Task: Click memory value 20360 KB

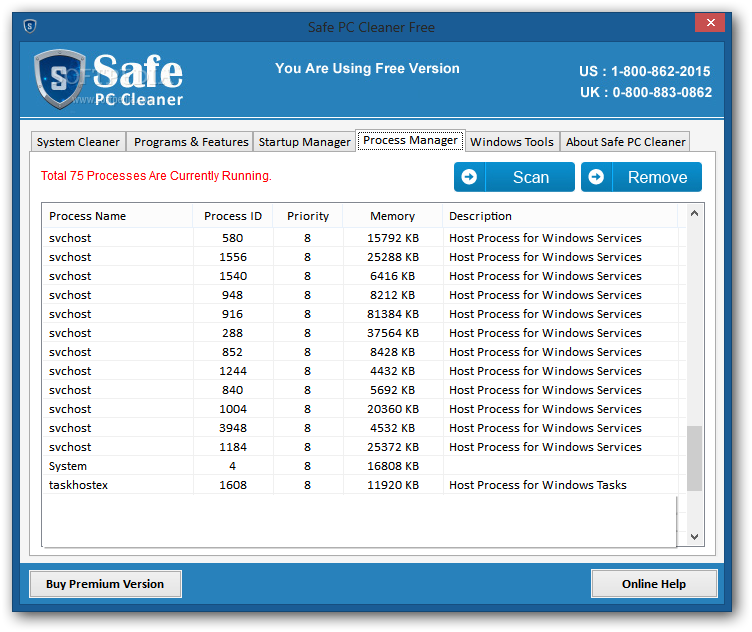Action: [x=393, y=409]
